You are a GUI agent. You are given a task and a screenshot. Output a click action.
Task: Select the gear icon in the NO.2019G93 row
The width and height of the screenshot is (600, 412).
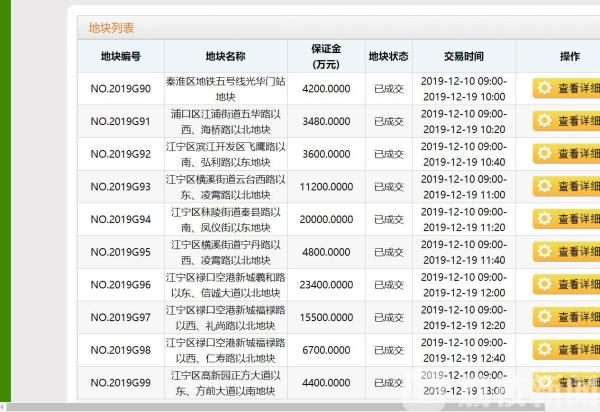tap(544, 187)
